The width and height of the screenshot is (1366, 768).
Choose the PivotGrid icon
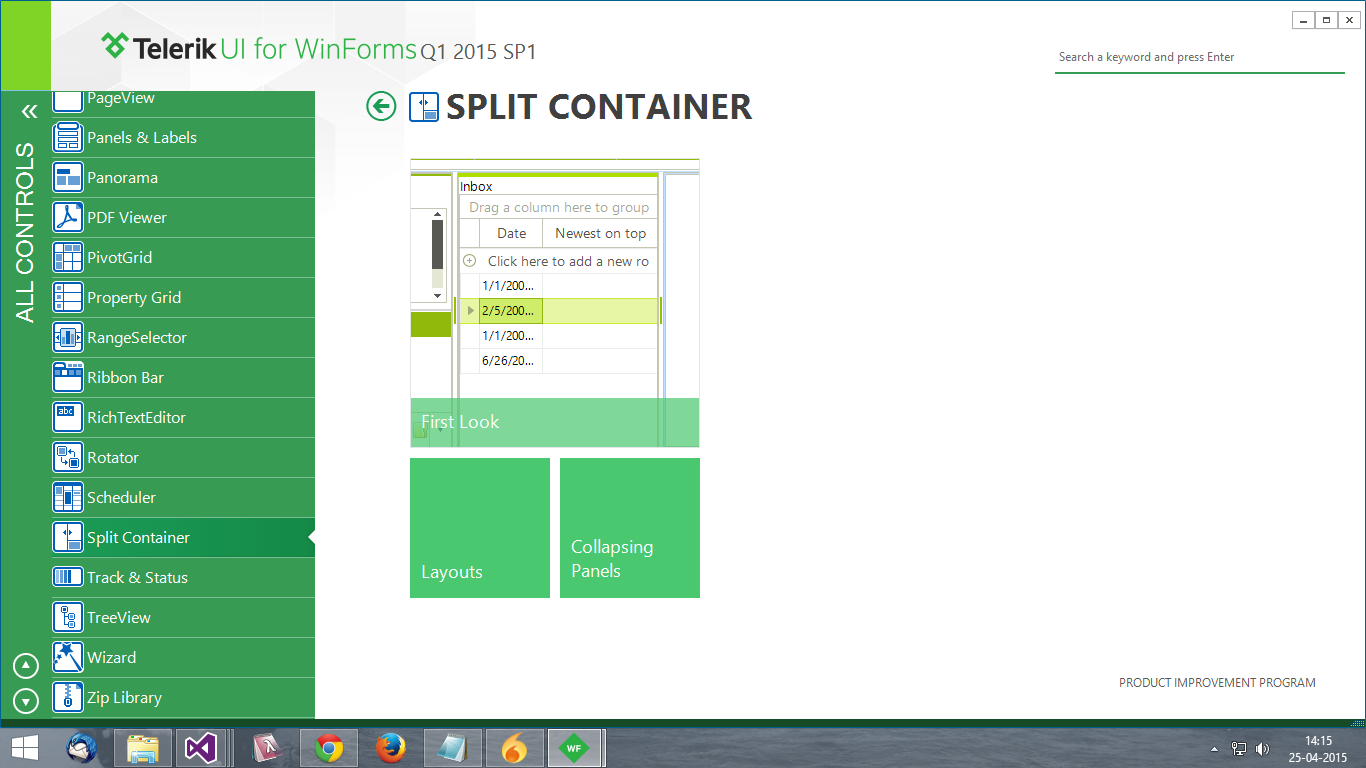click(68, 257)
